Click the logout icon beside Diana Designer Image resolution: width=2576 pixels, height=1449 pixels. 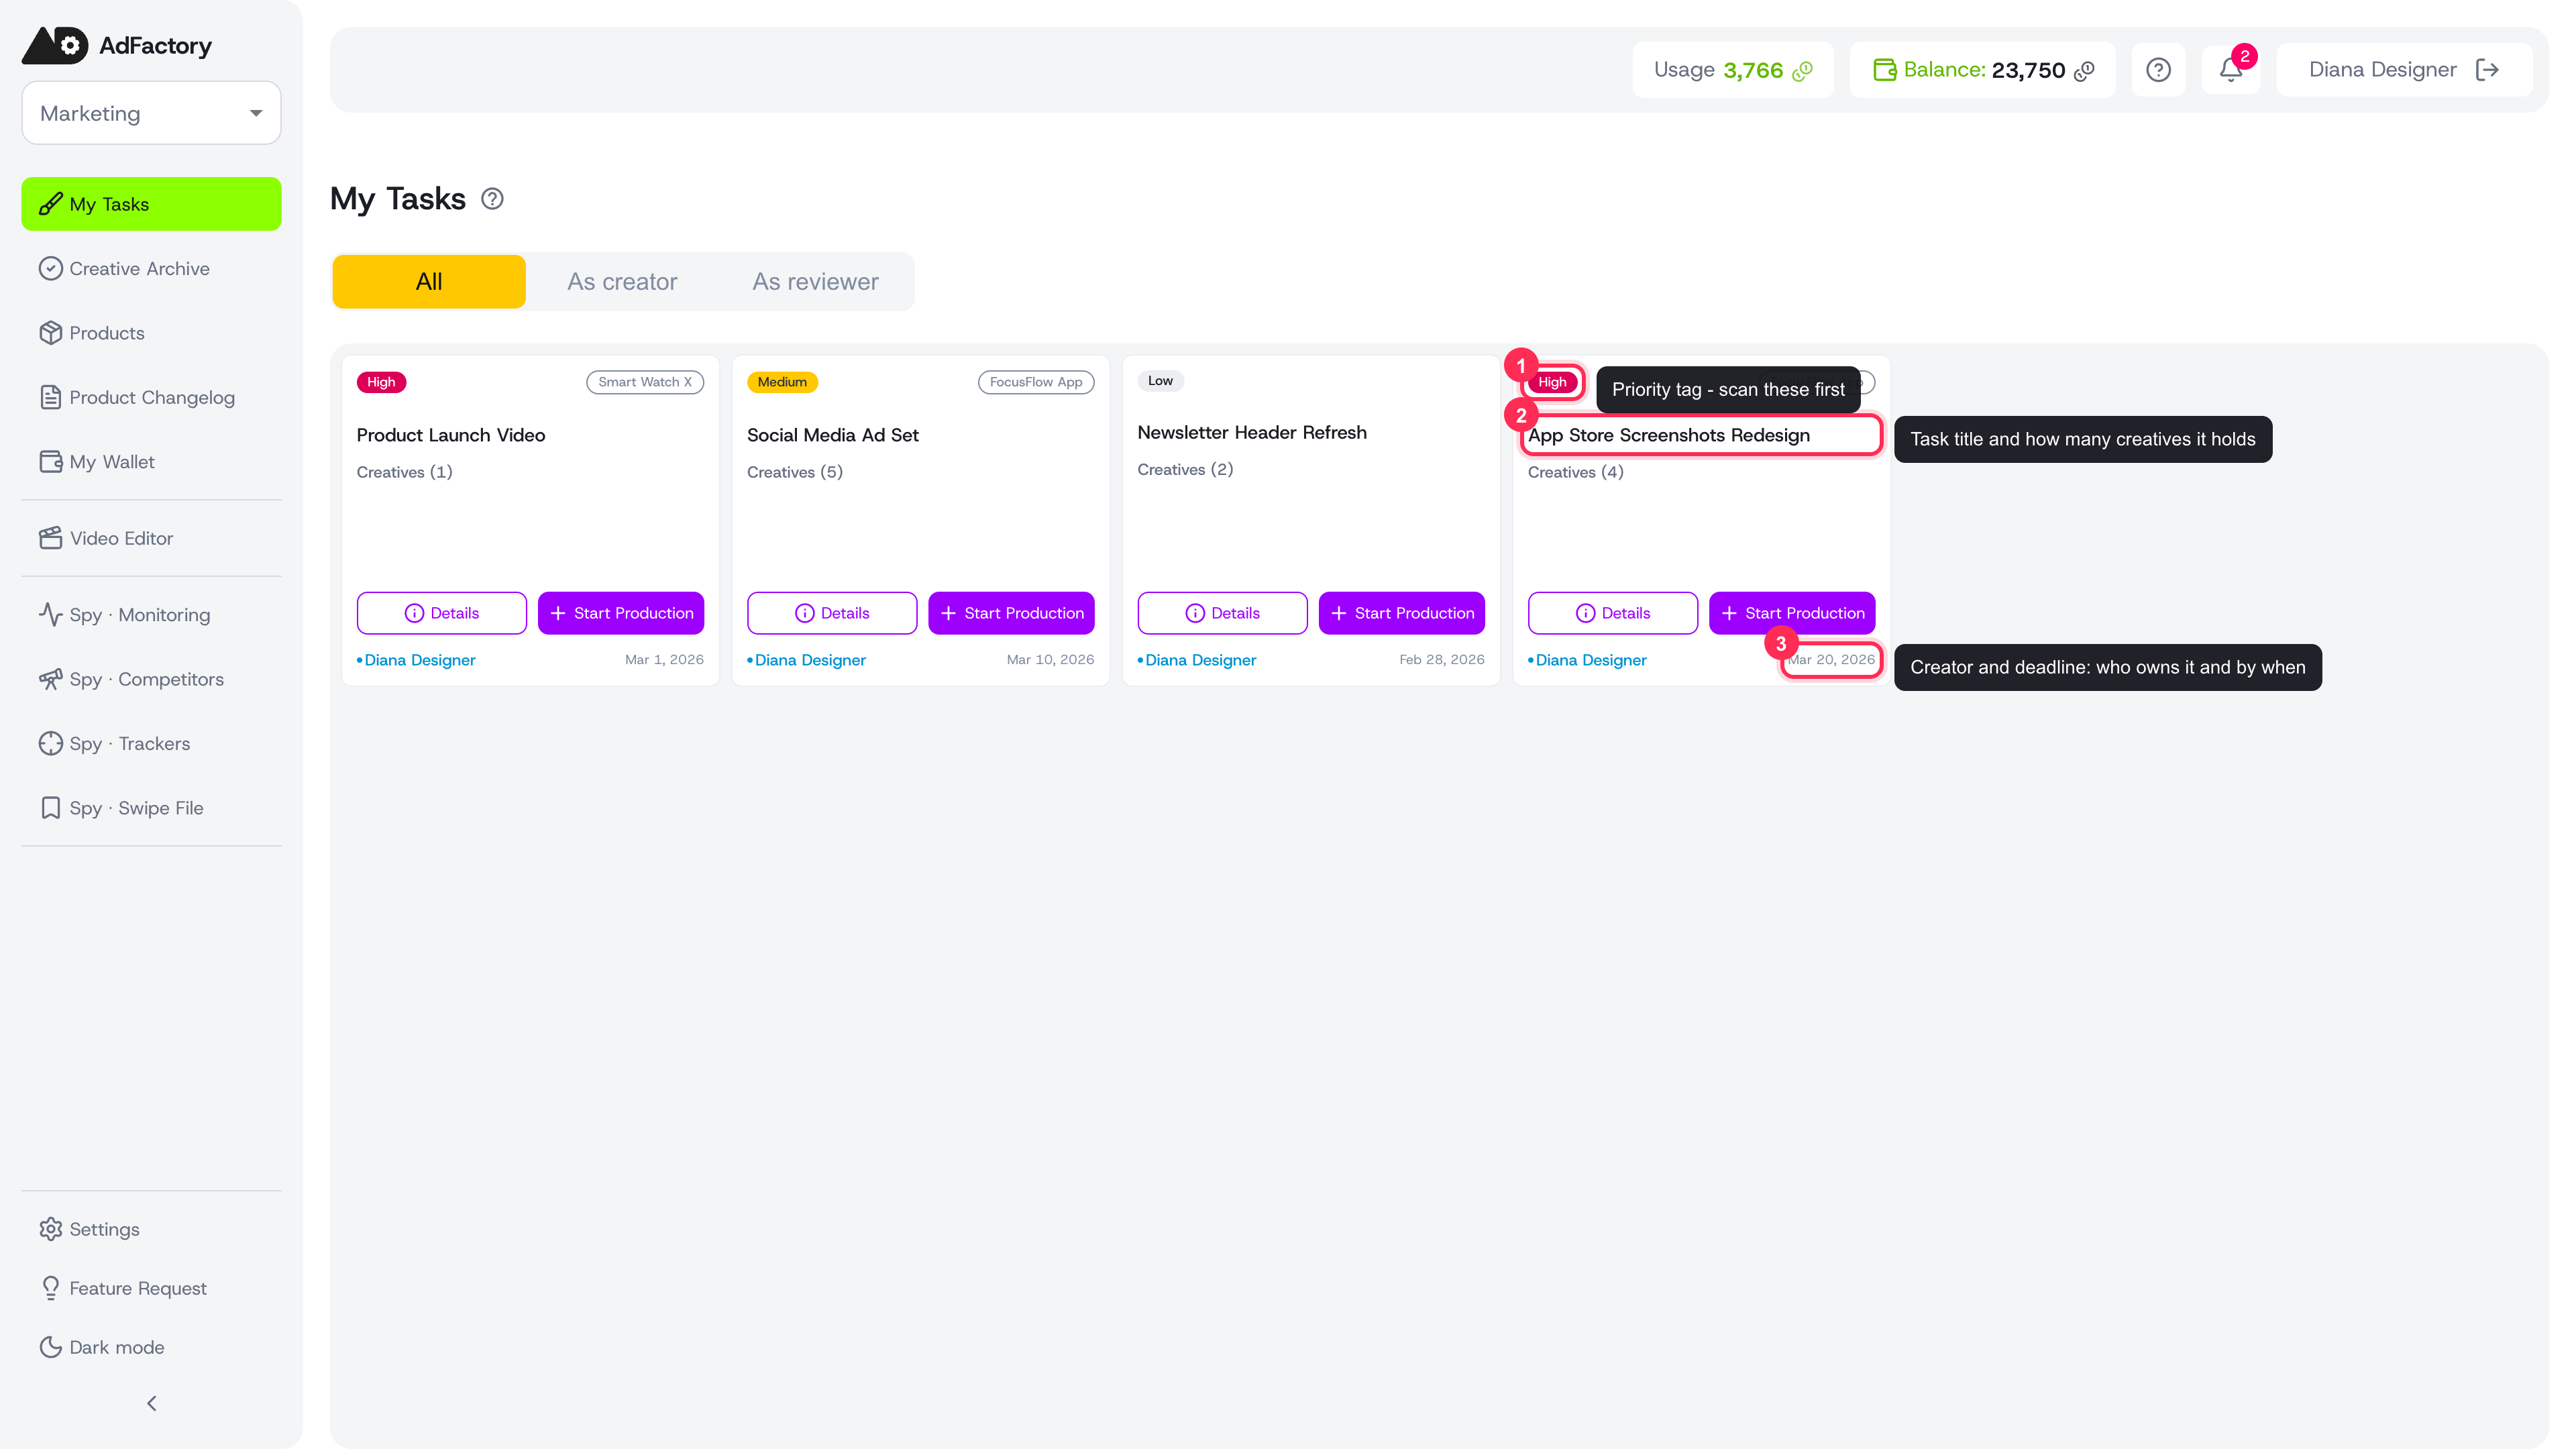coord(2487,70)
